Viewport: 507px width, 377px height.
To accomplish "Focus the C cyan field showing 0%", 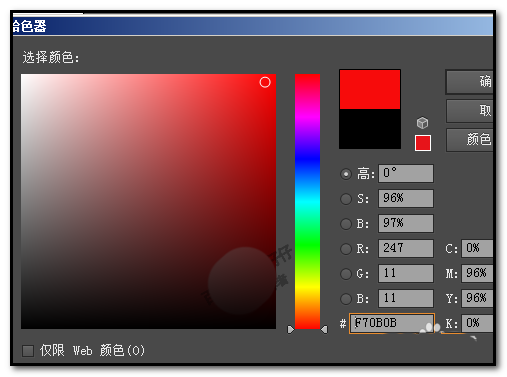I will (477, 248).
